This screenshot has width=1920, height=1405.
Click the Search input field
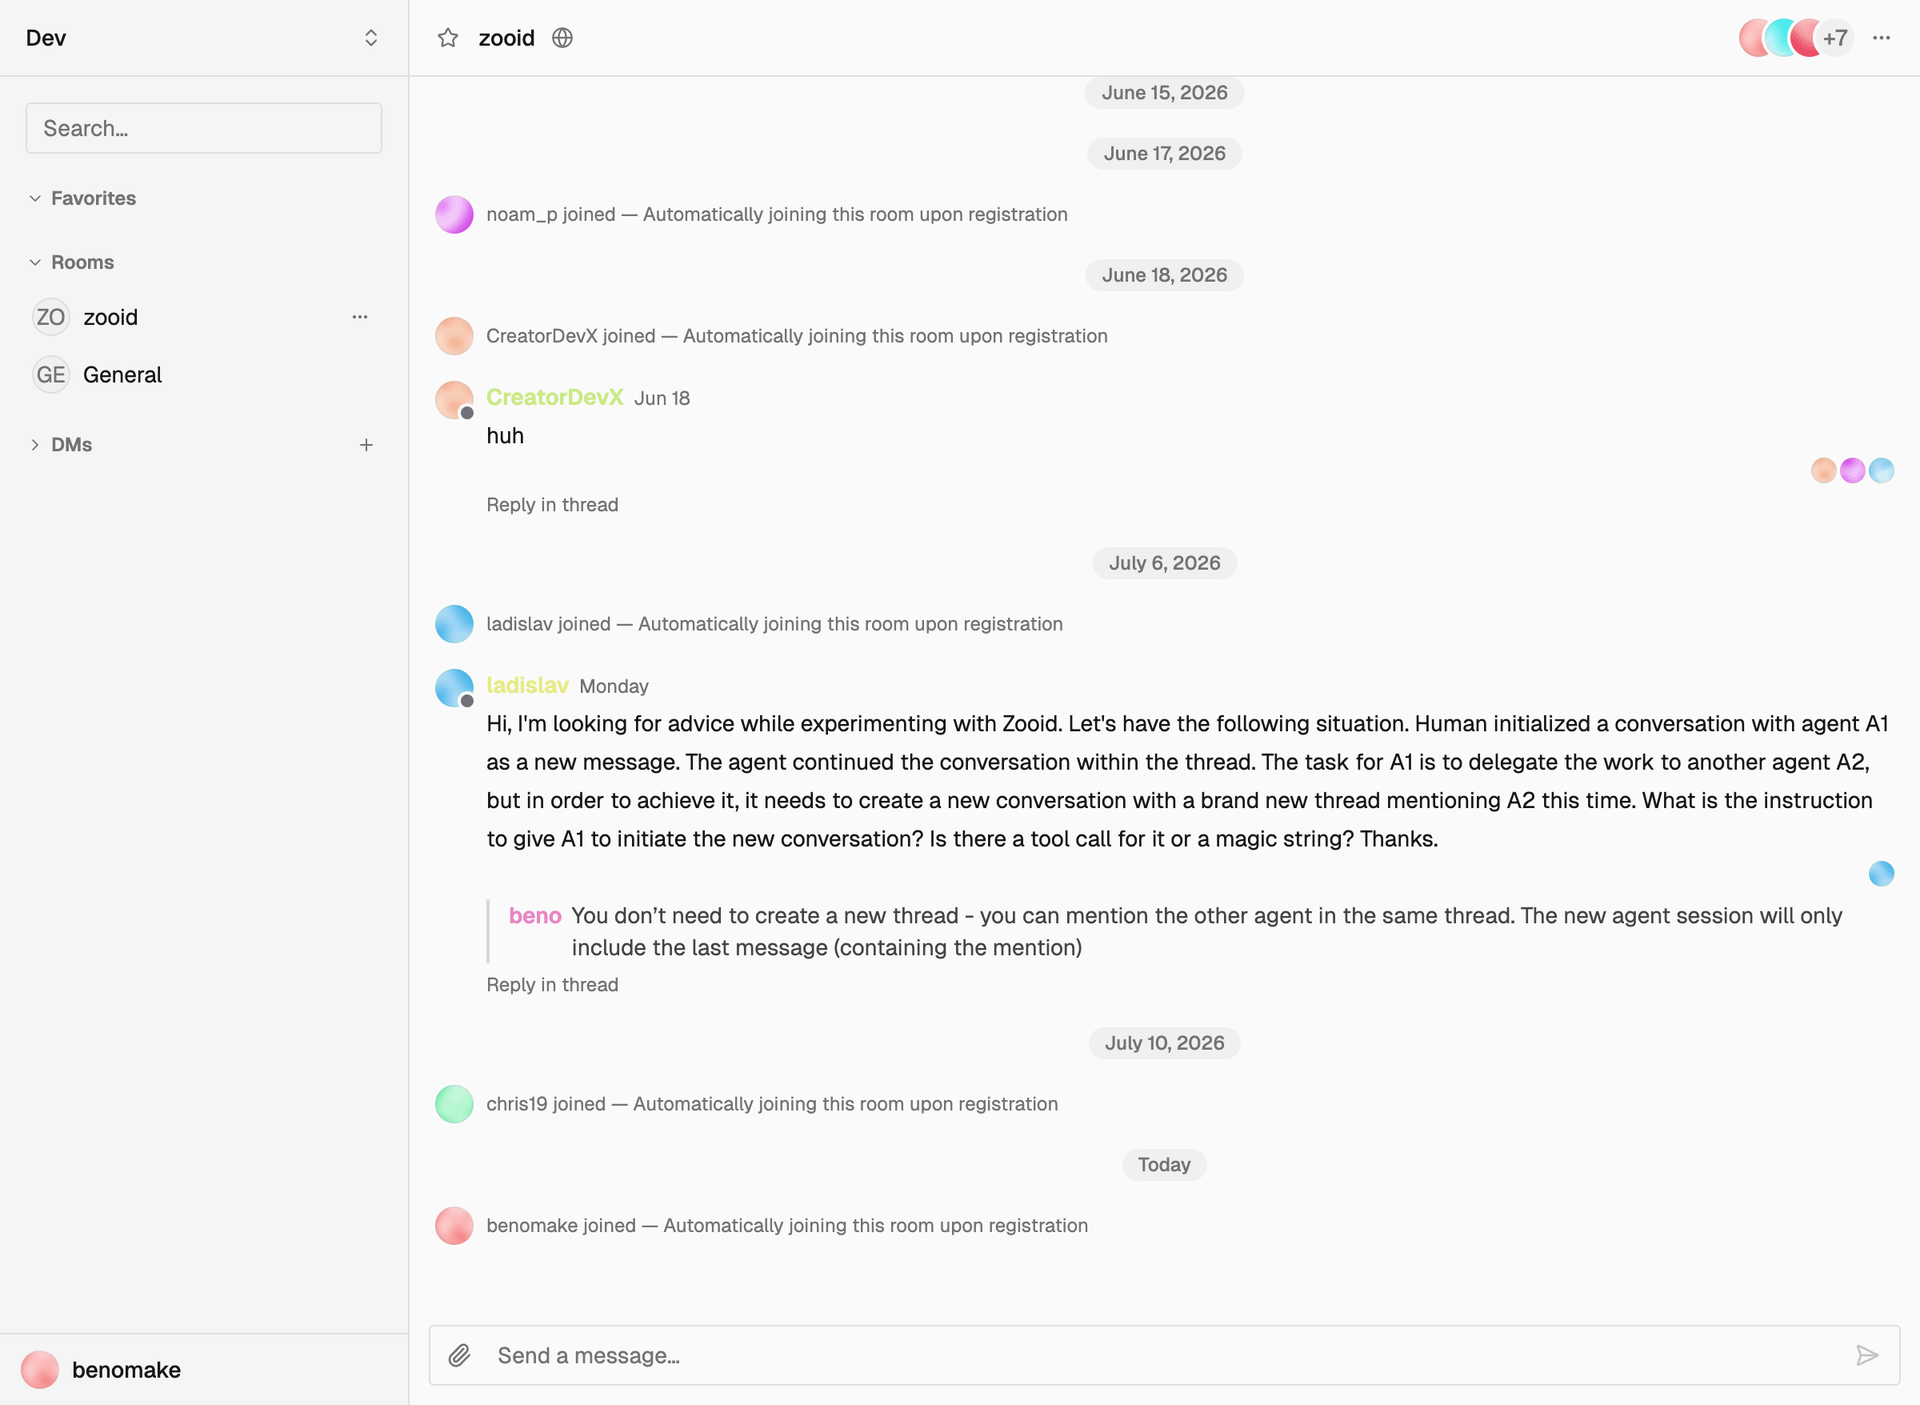tap(204, 128)
